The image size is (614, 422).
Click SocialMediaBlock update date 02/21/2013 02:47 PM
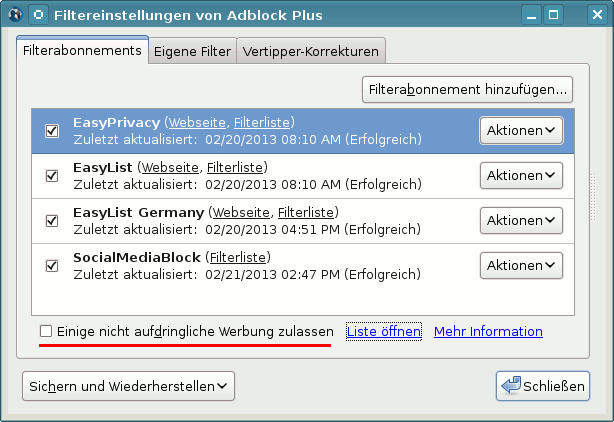tap(273, 274)
